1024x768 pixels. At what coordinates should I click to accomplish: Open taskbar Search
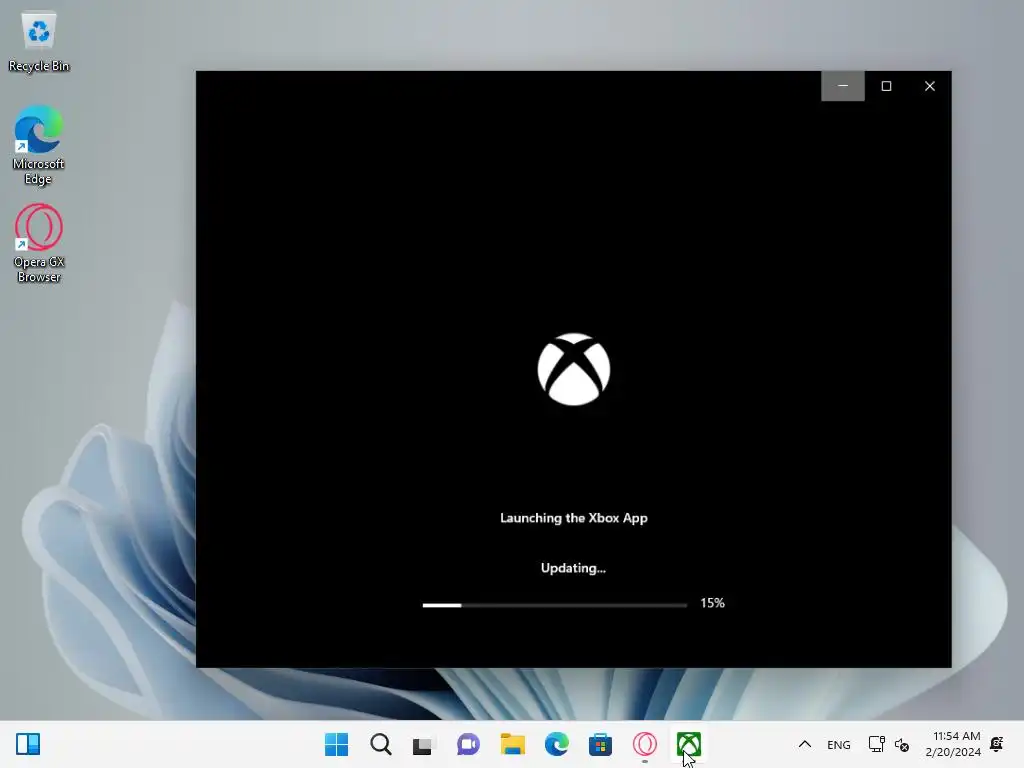click(x=381, y=744)
